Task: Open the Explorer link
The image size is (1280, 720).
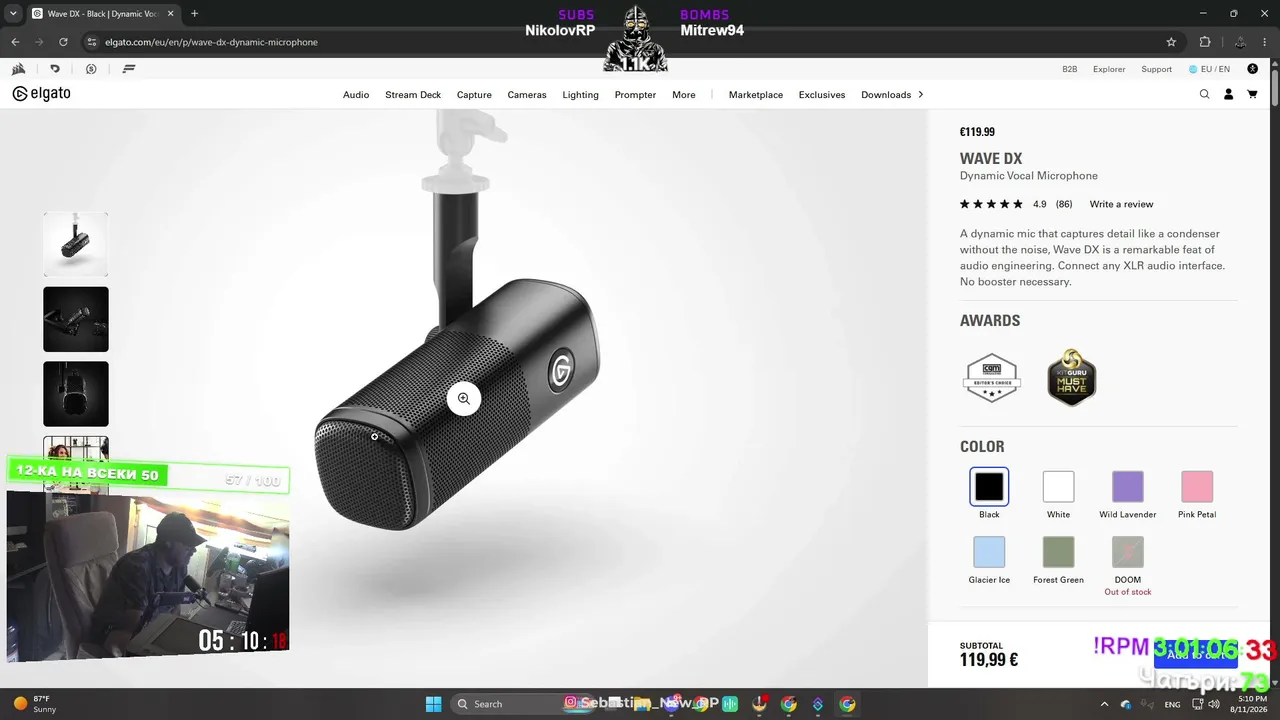Action: [1109, 69]
